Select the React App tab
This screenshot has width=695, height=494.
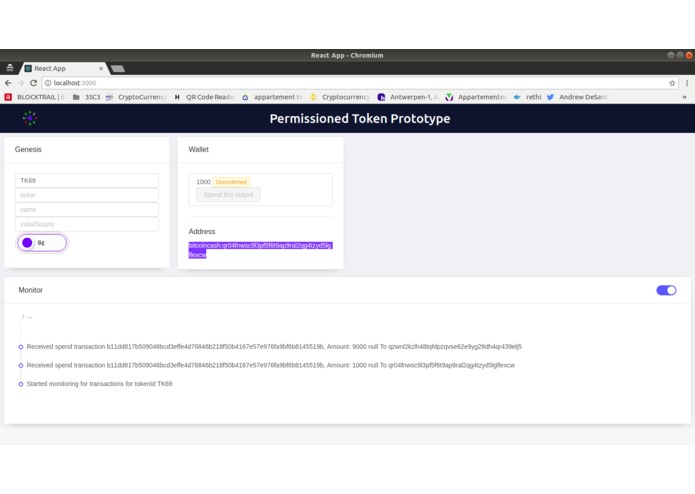(x=63, y=68)
